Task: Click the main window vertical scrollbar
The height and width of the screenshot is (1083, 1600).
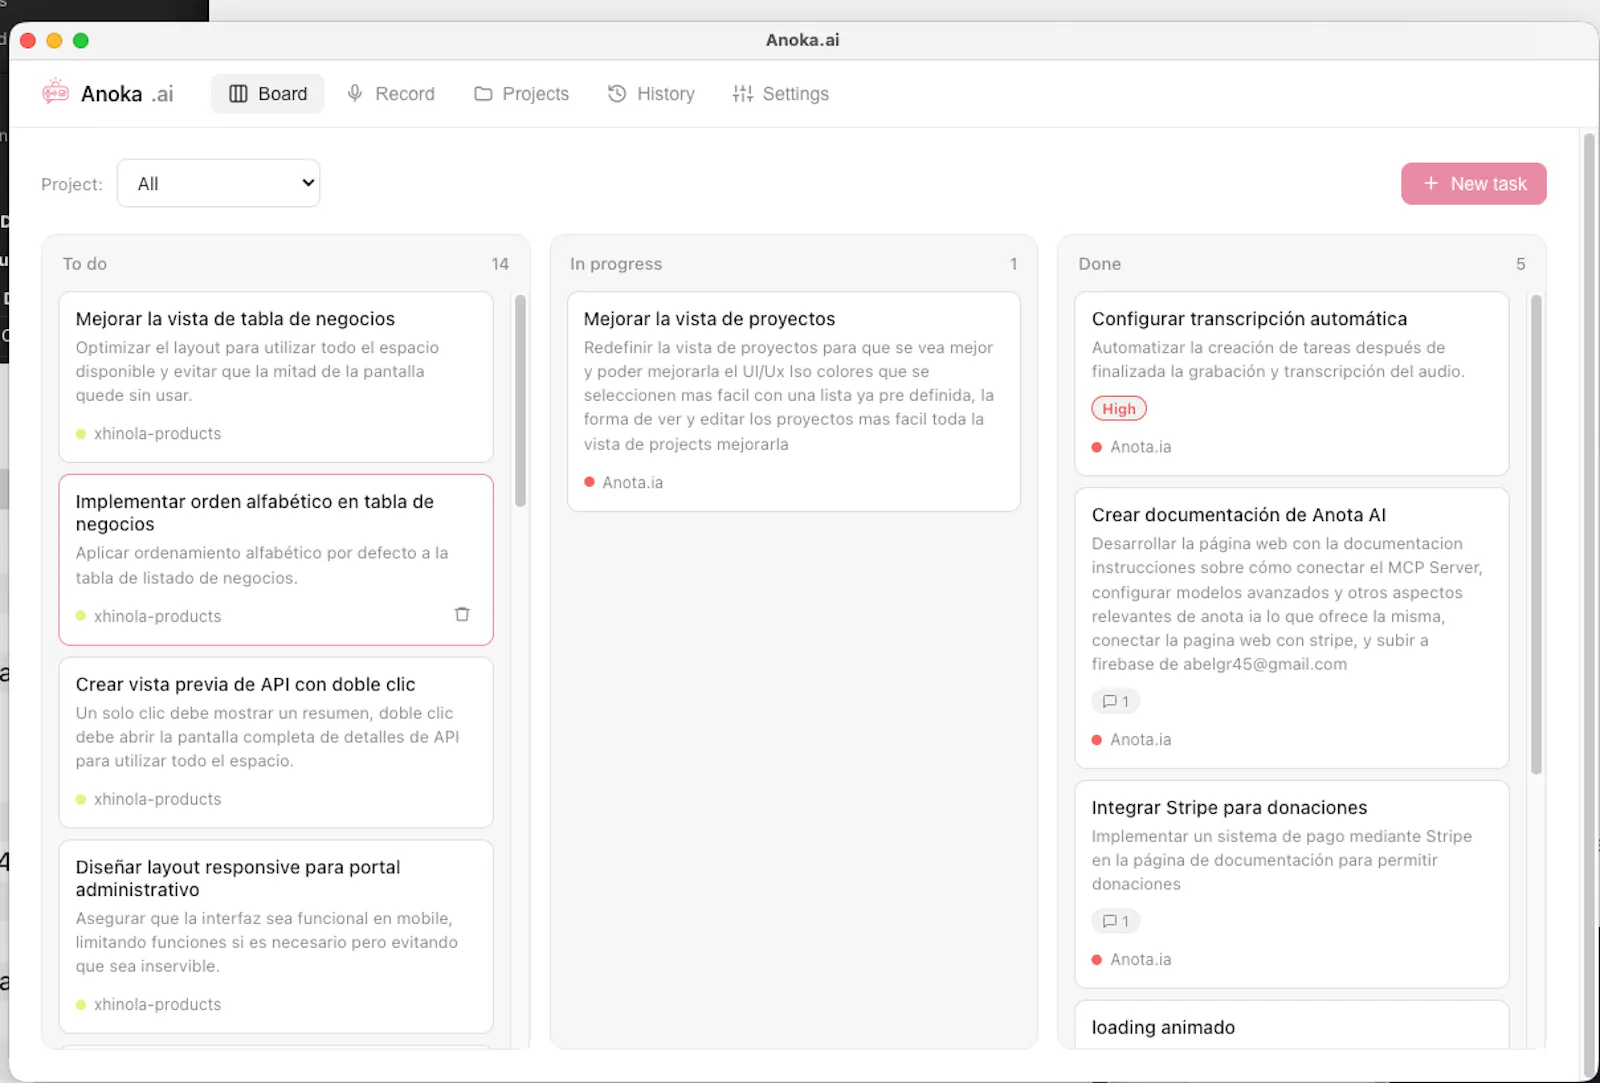Action: point(1589,605)
